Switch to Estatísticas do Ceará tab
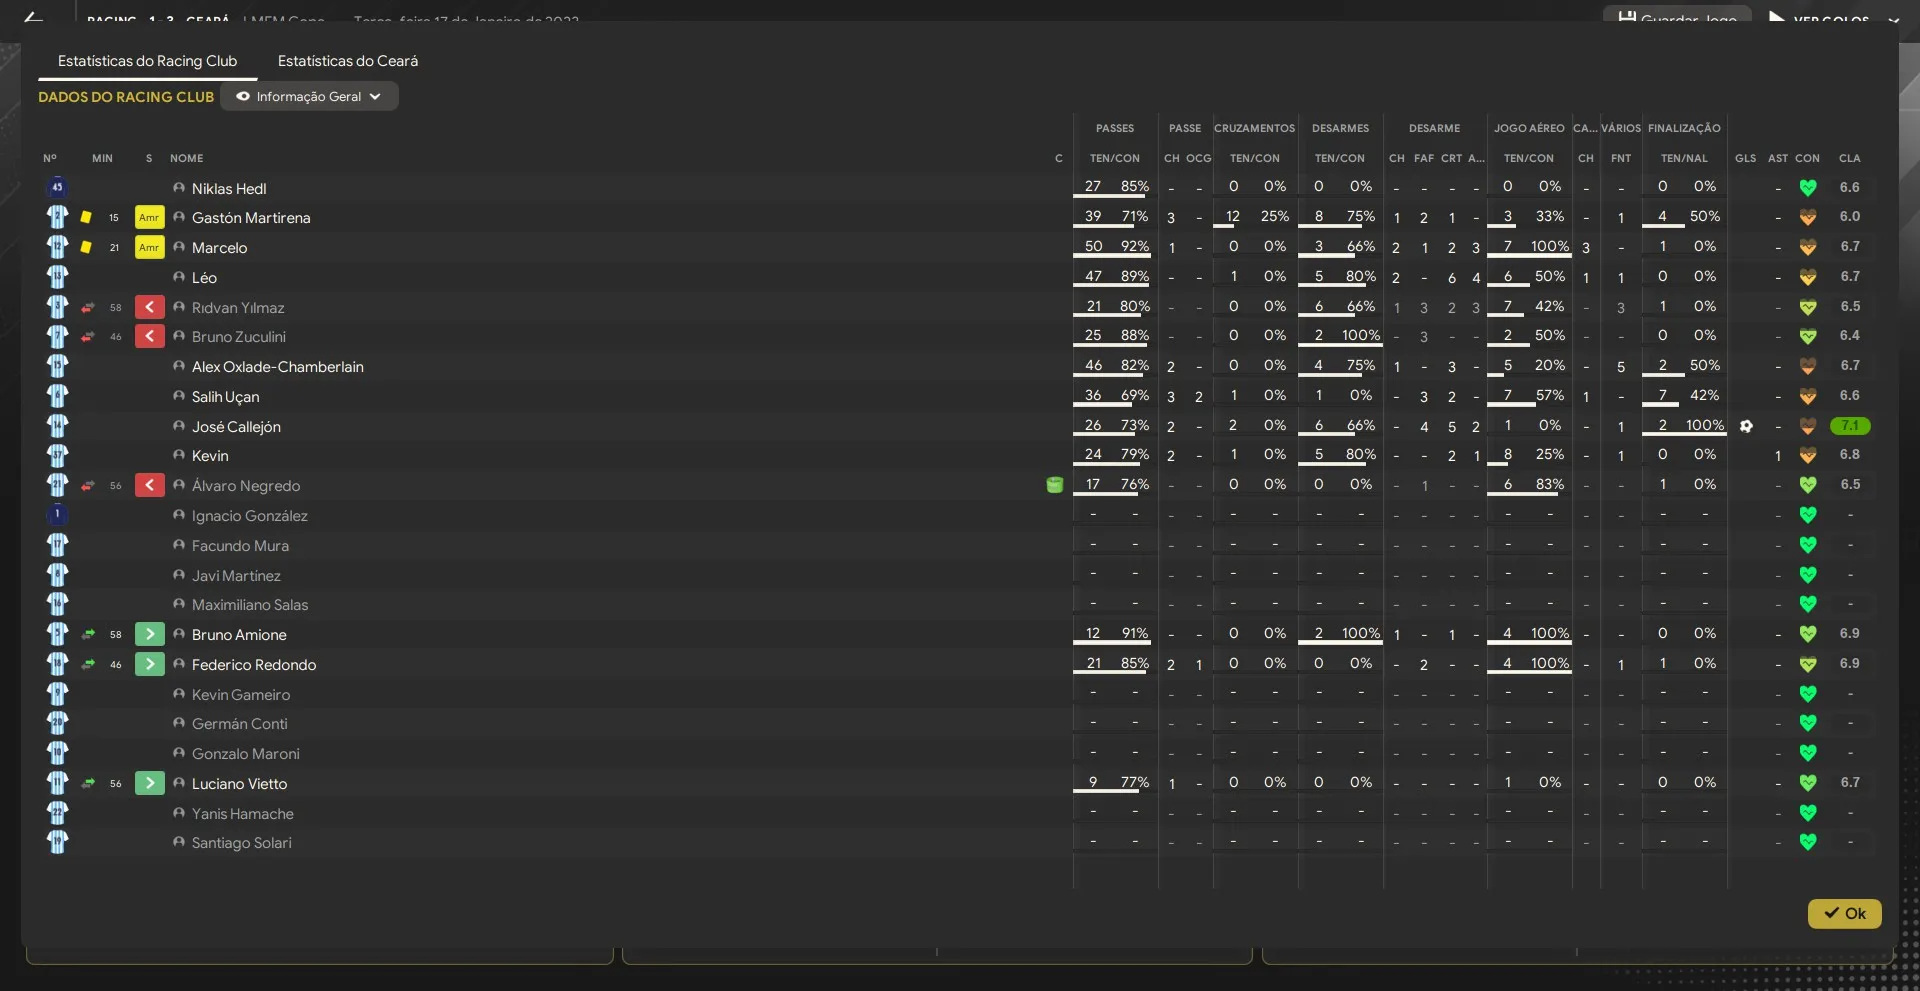 pos(347,61)
